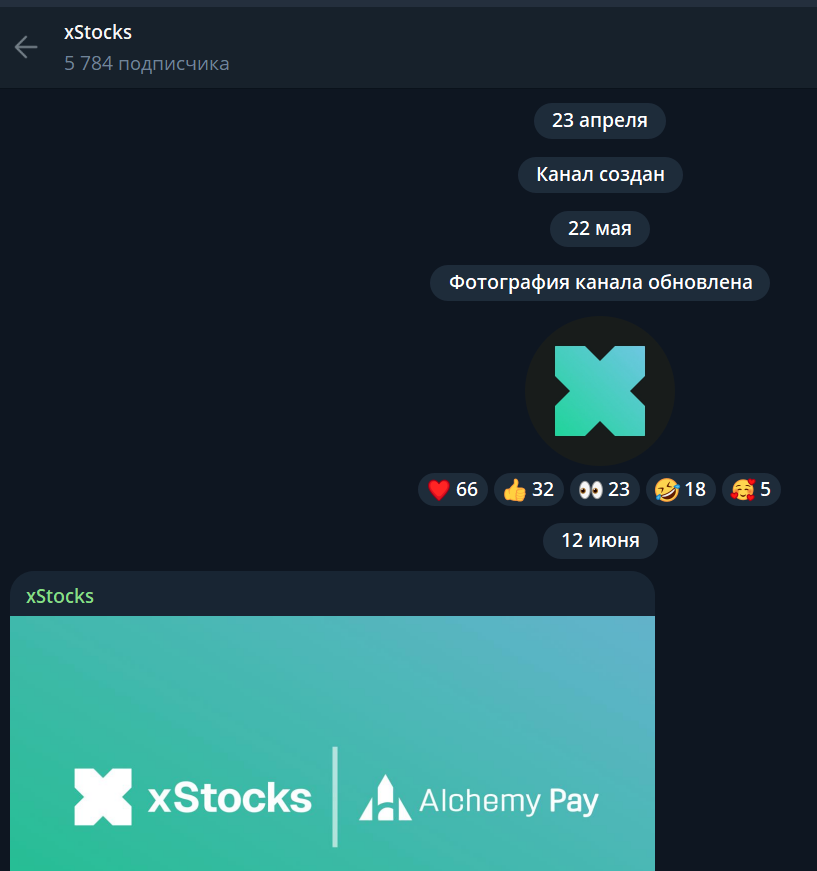
Task: View the 5 784 подписчика subscriber count
Action: click(147, 63)
